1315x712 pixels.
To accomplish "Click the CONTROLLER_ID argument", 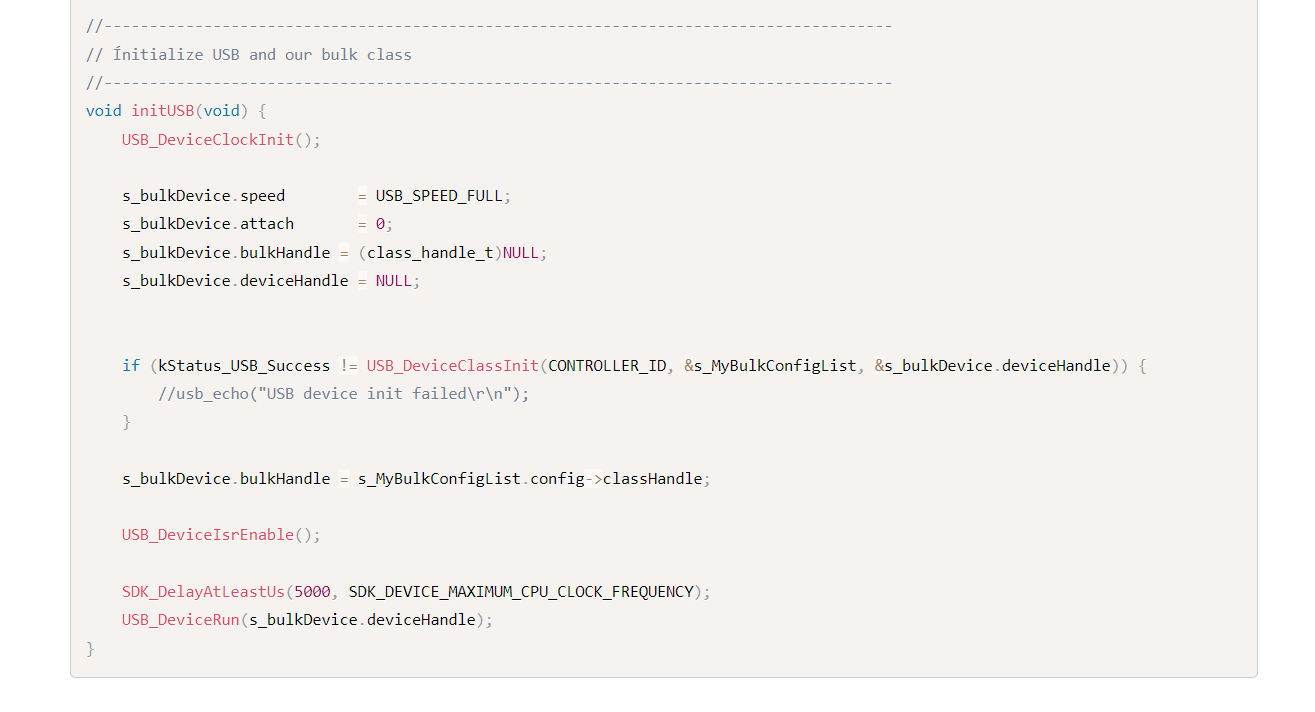I will coord(607,366).
